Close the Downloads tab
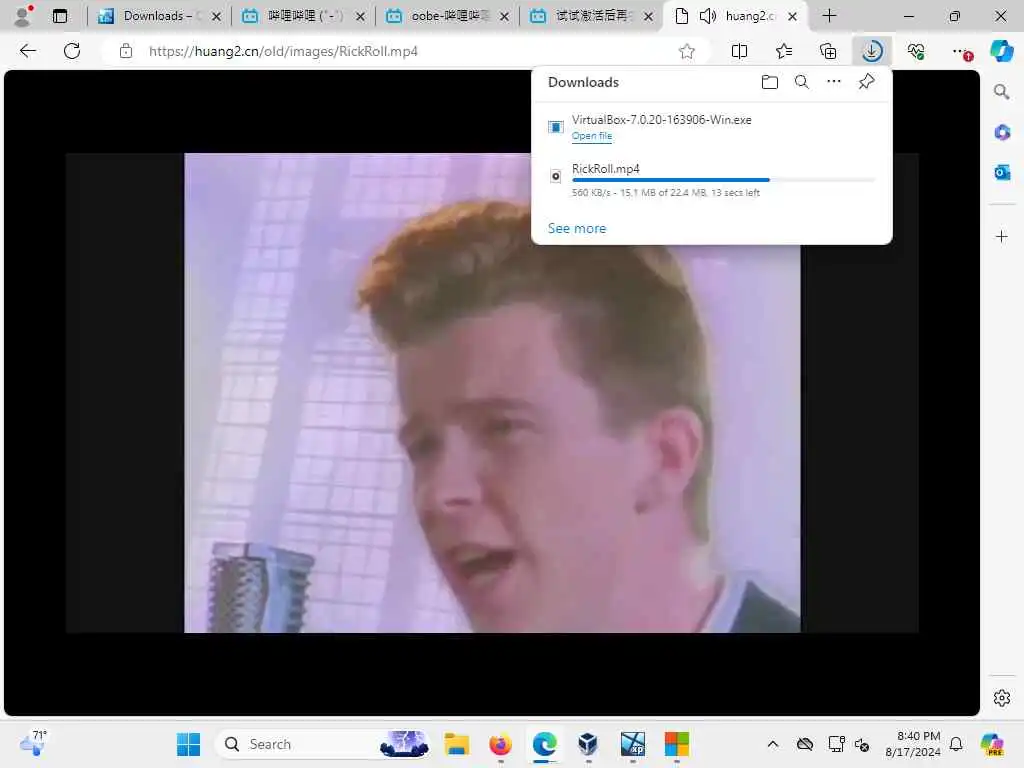The width and height of the screenshot is (1024, 768). pos(216,16)
